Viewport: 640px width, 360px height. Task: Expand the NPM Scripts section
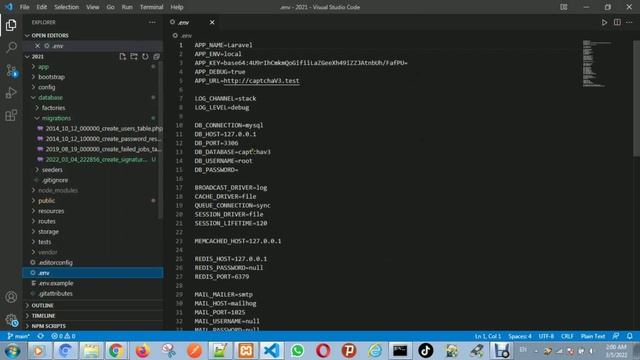coord(93,326)
